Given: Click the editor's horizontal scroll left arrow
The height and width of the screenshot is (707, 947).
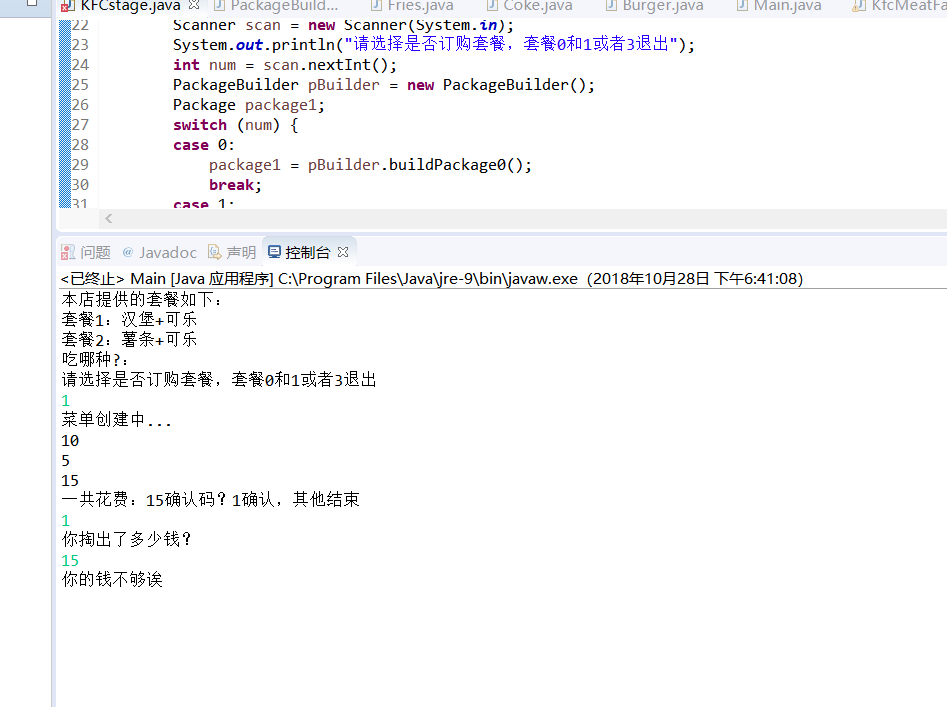Looking at the screenshot, I should point(108,218).
